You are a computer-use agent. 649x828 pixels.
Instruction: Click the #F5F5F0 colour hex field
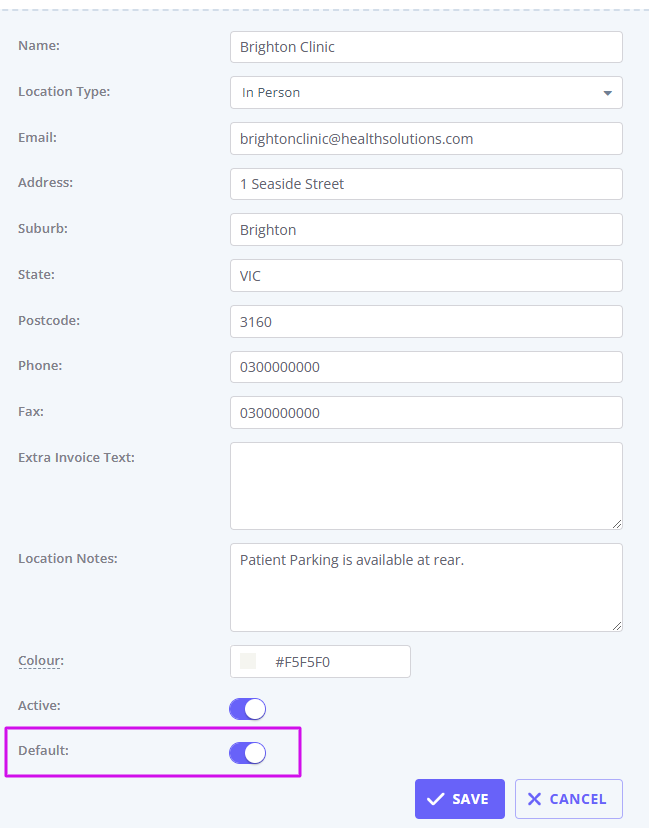[x=320, y=661]
